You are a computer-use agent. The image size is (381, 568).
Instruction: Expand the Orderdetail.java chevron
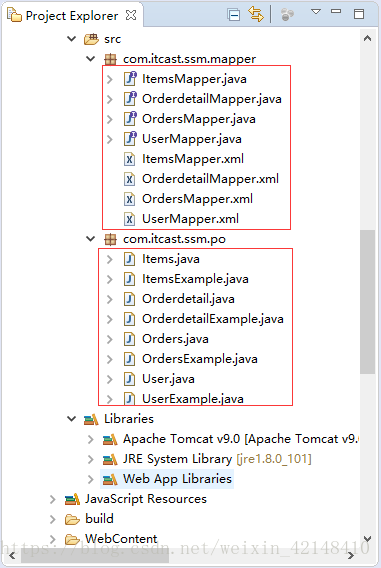point(110,299)
